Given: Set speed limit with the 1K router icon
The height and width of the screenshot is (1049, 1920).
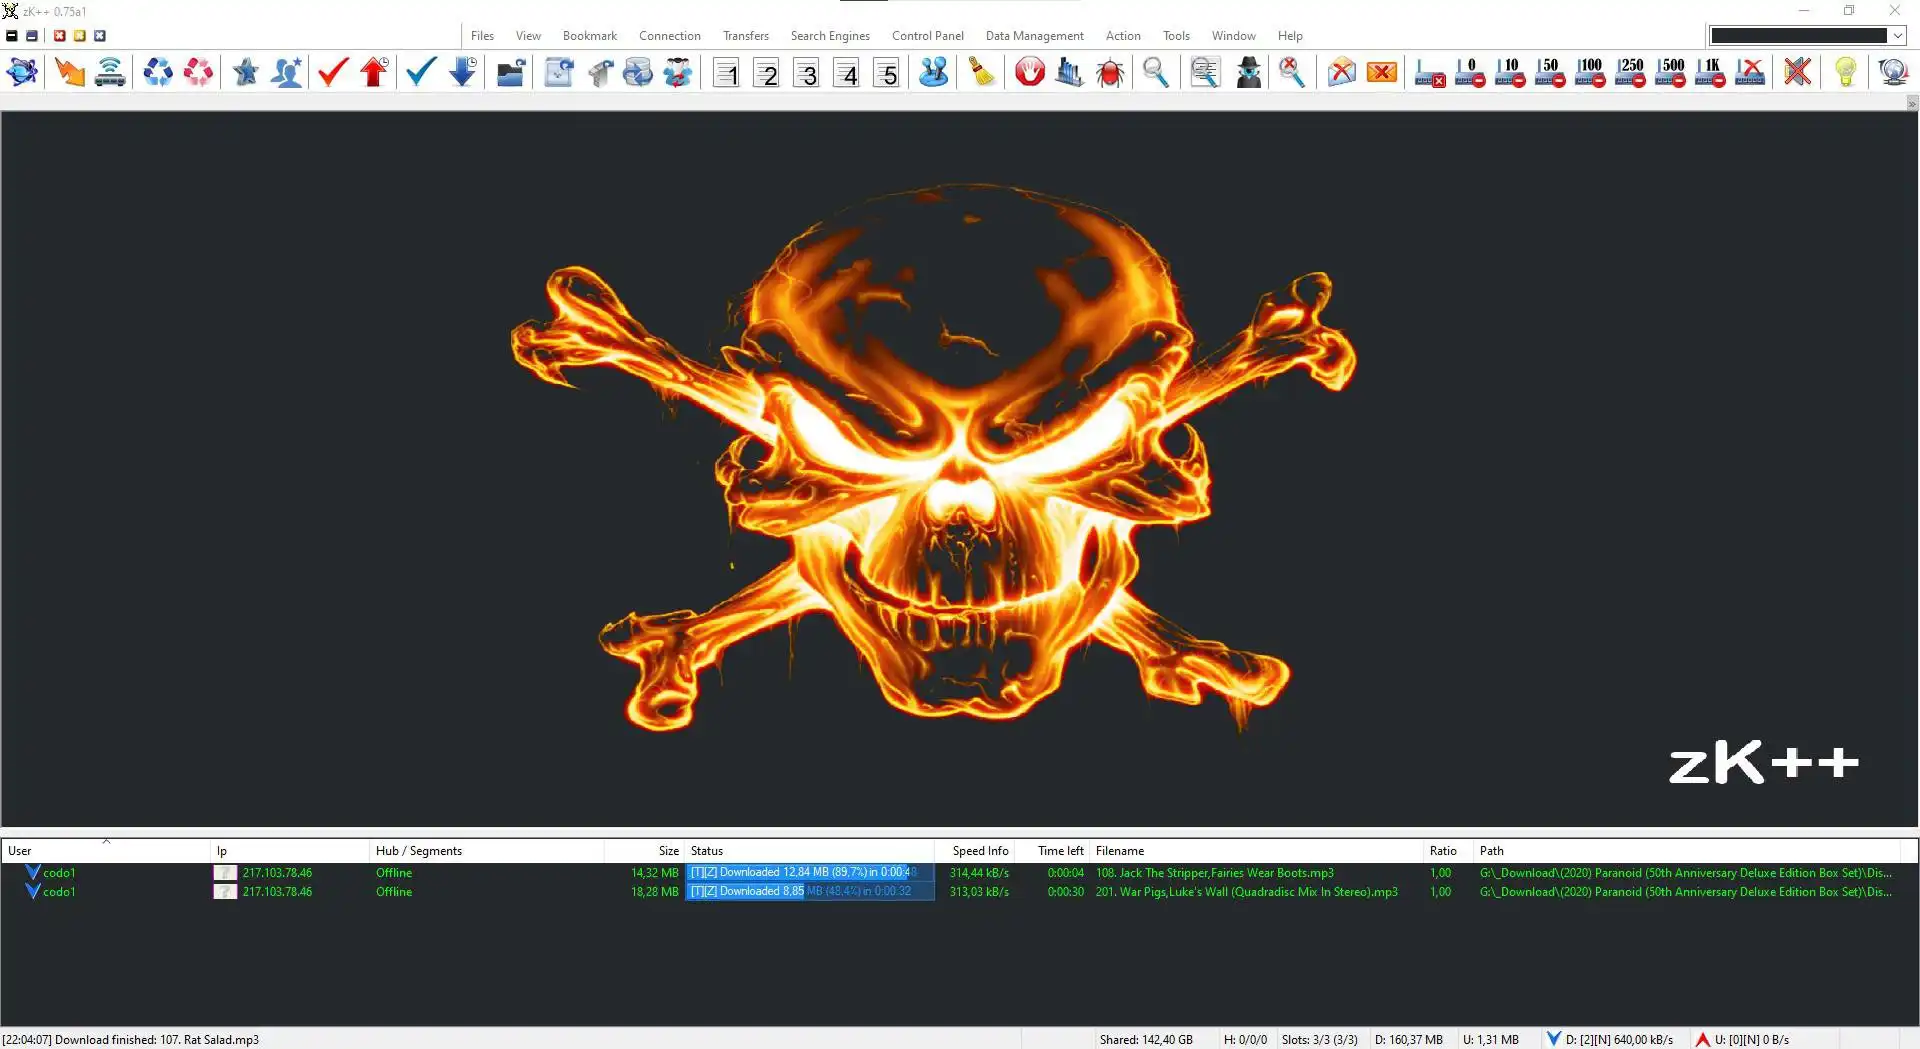Looking at the screenshot, I should (x=1710, y=72).
